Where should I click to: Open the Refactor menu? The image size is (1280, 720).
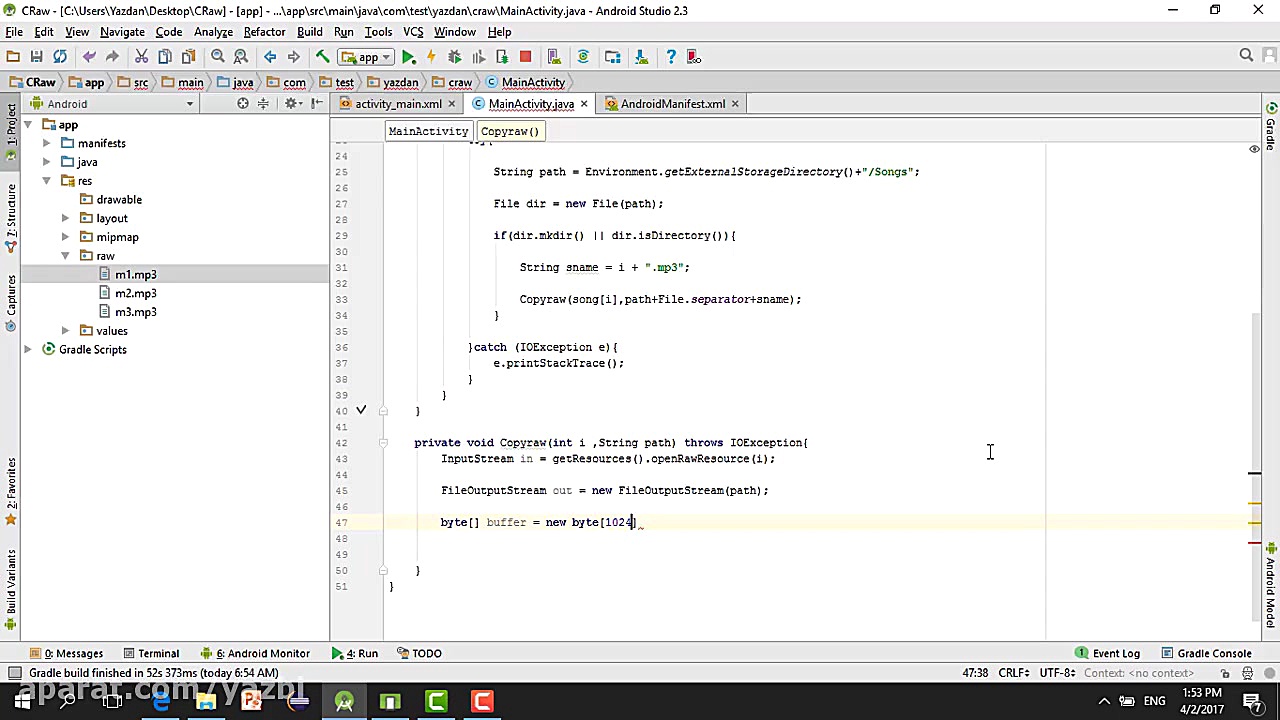(x=264, y=32)
